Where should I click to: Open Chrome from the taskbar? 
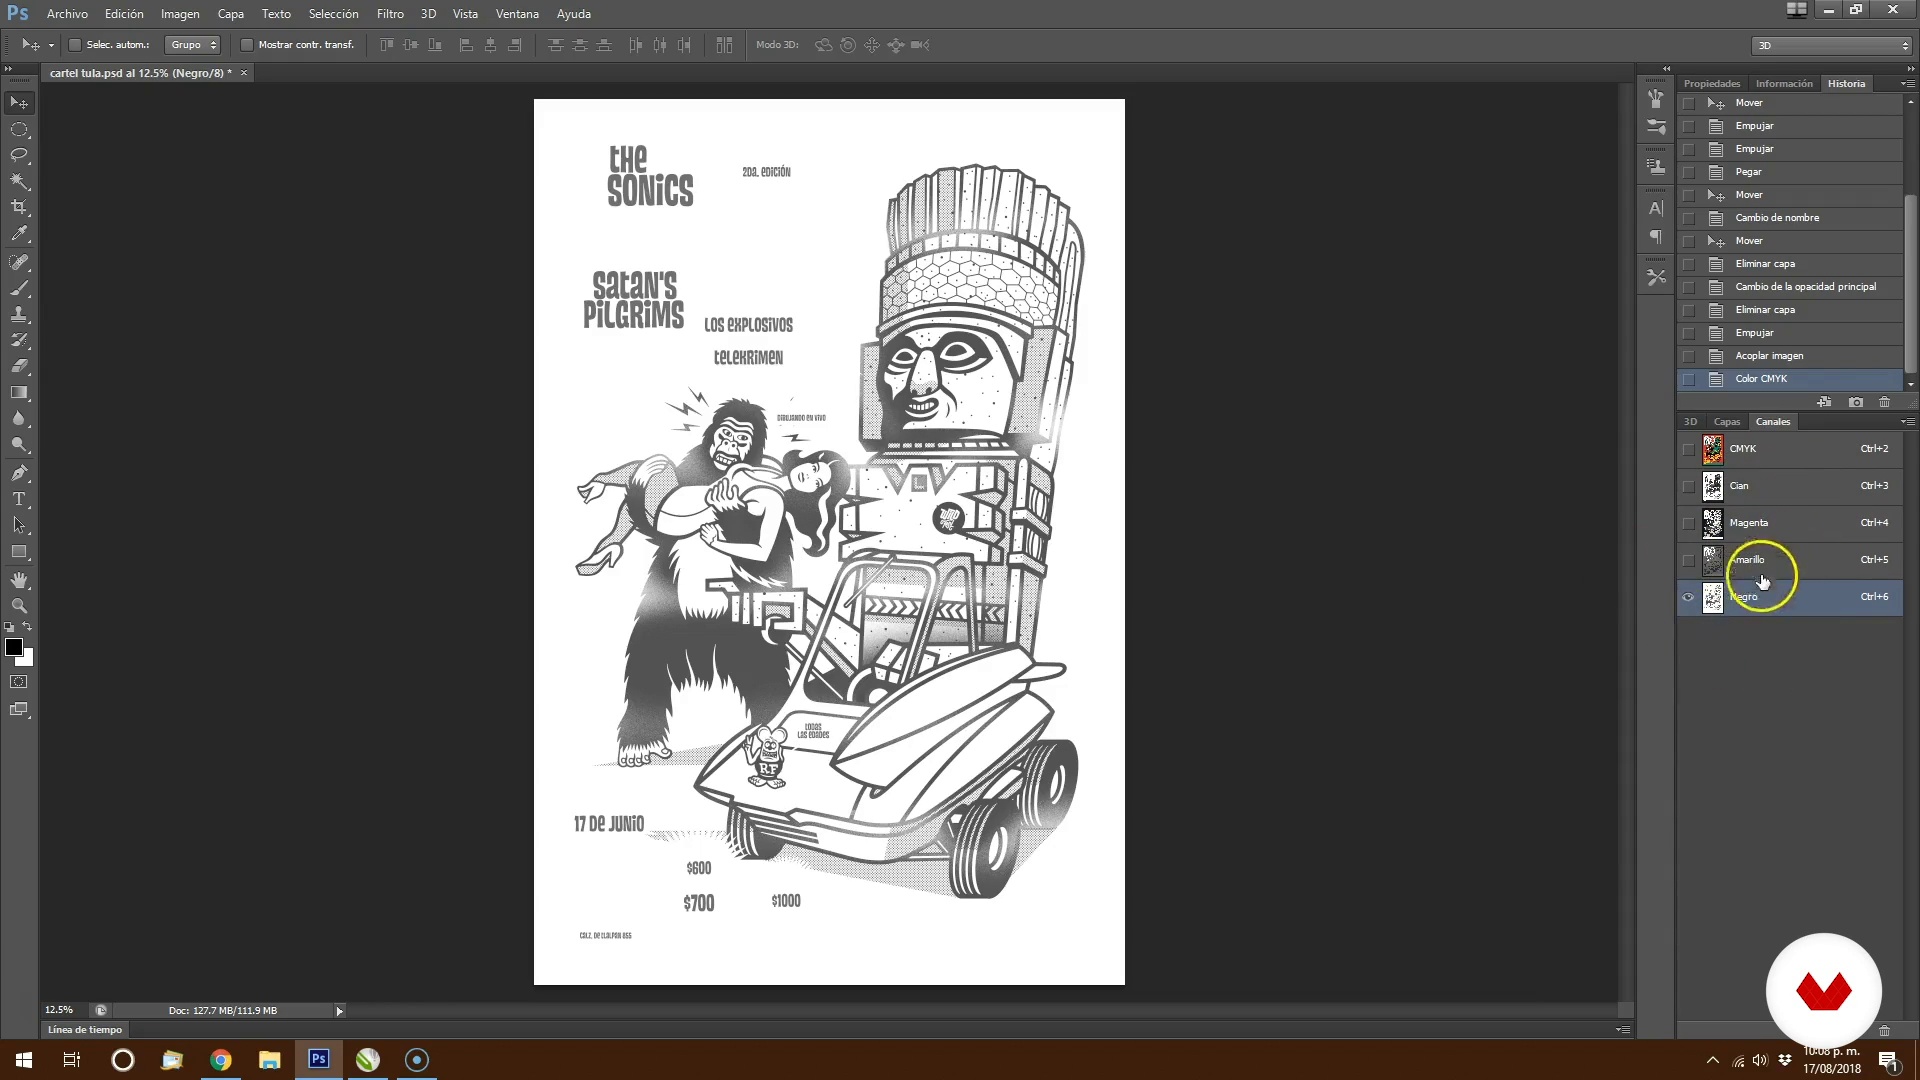point(221,1060)
